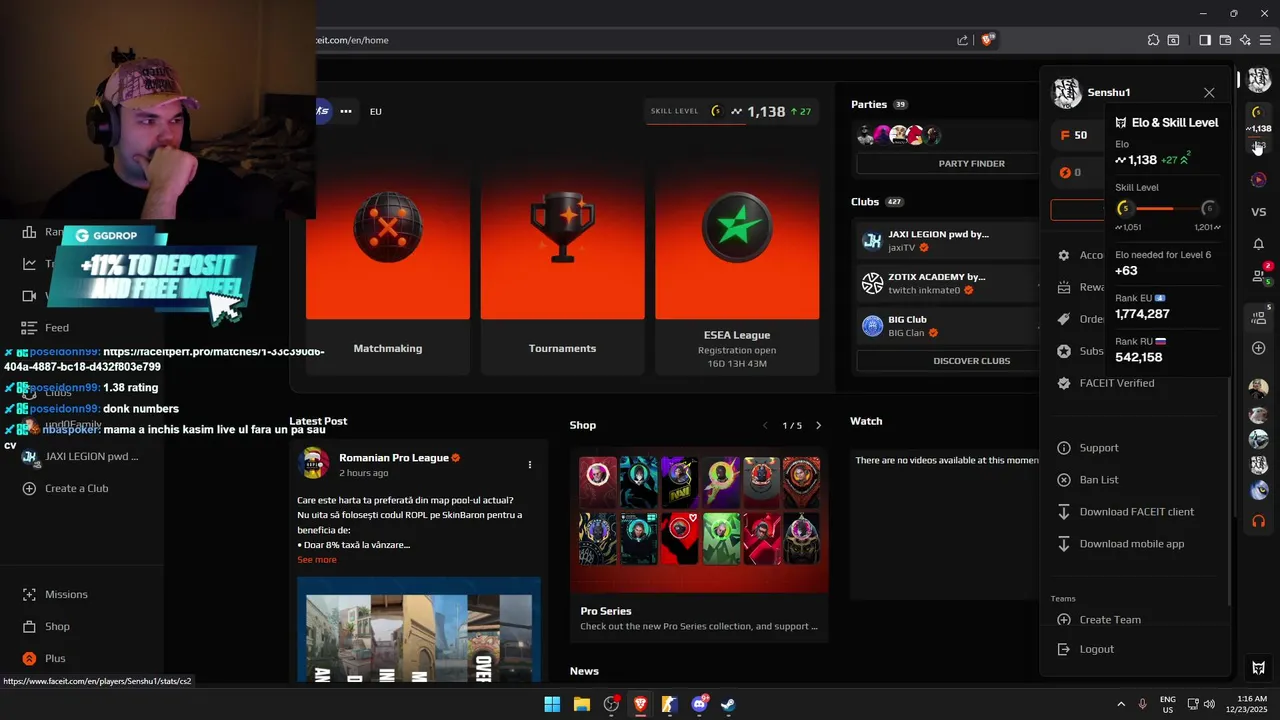Screen dimensions: 1280x720
Task: Open Shop in left navigation
Action: (57, 626)
